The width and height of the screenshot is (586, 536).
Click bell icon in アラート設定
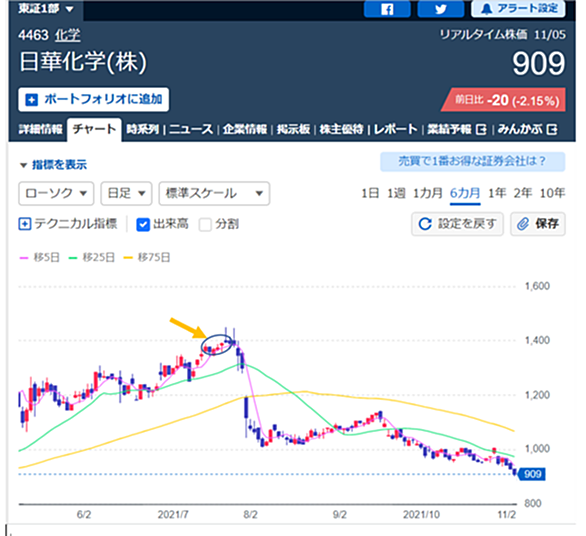click(486, 9)
